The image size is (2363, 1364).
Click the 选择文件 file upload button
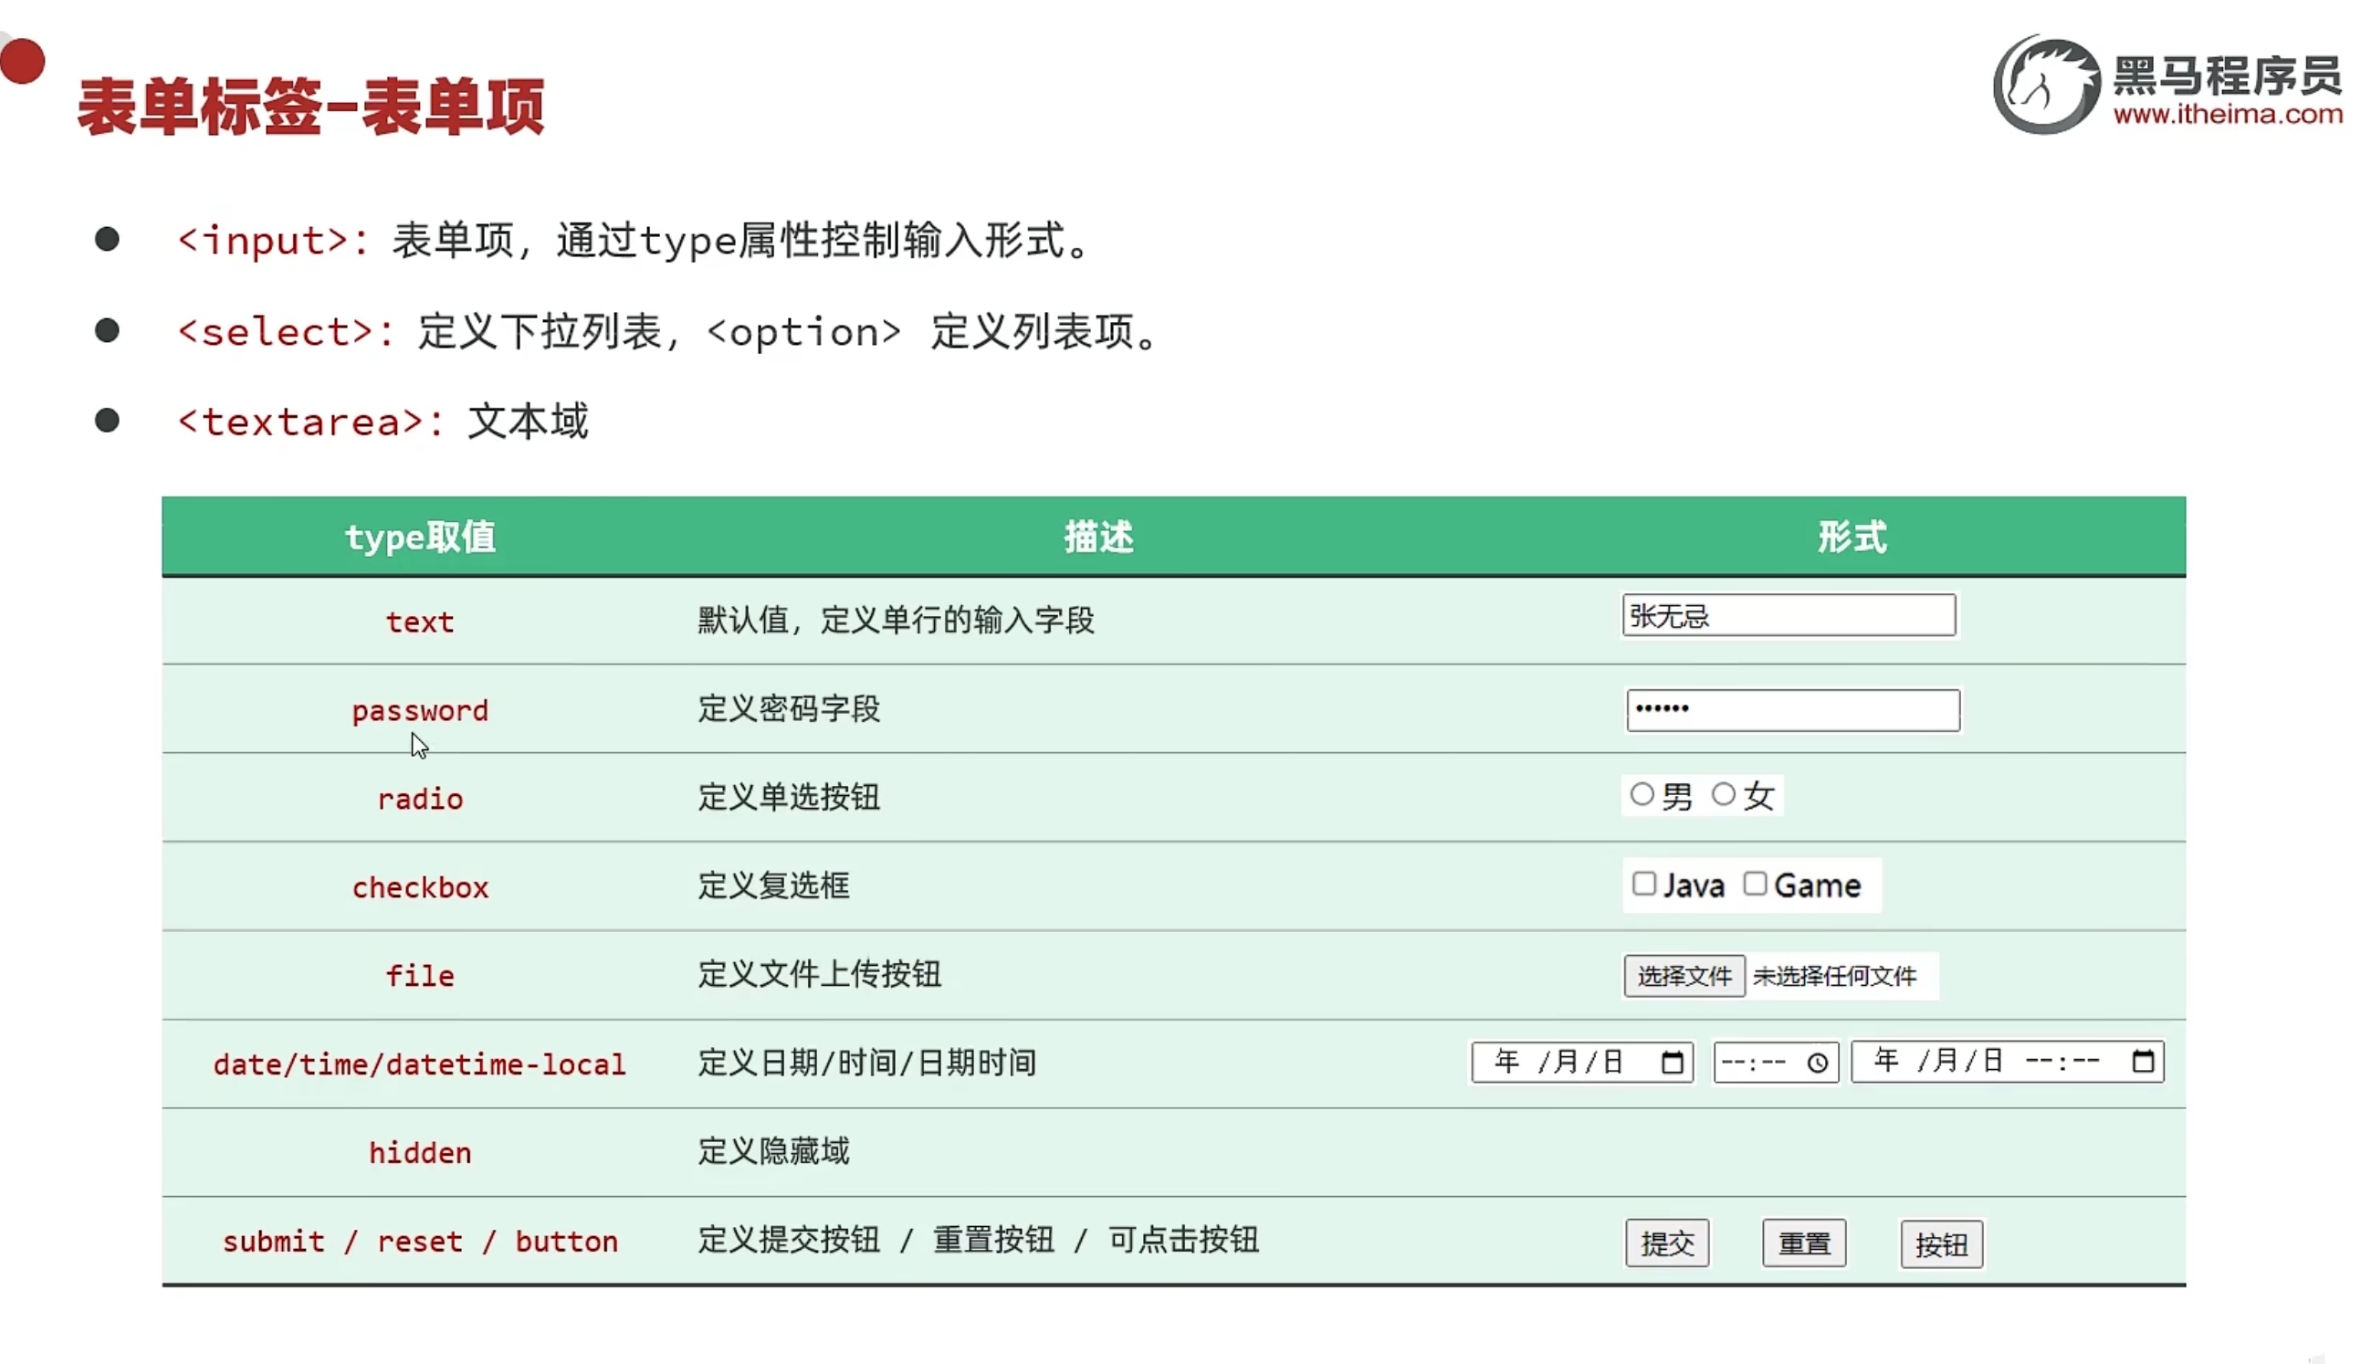tap(1684, 976)
